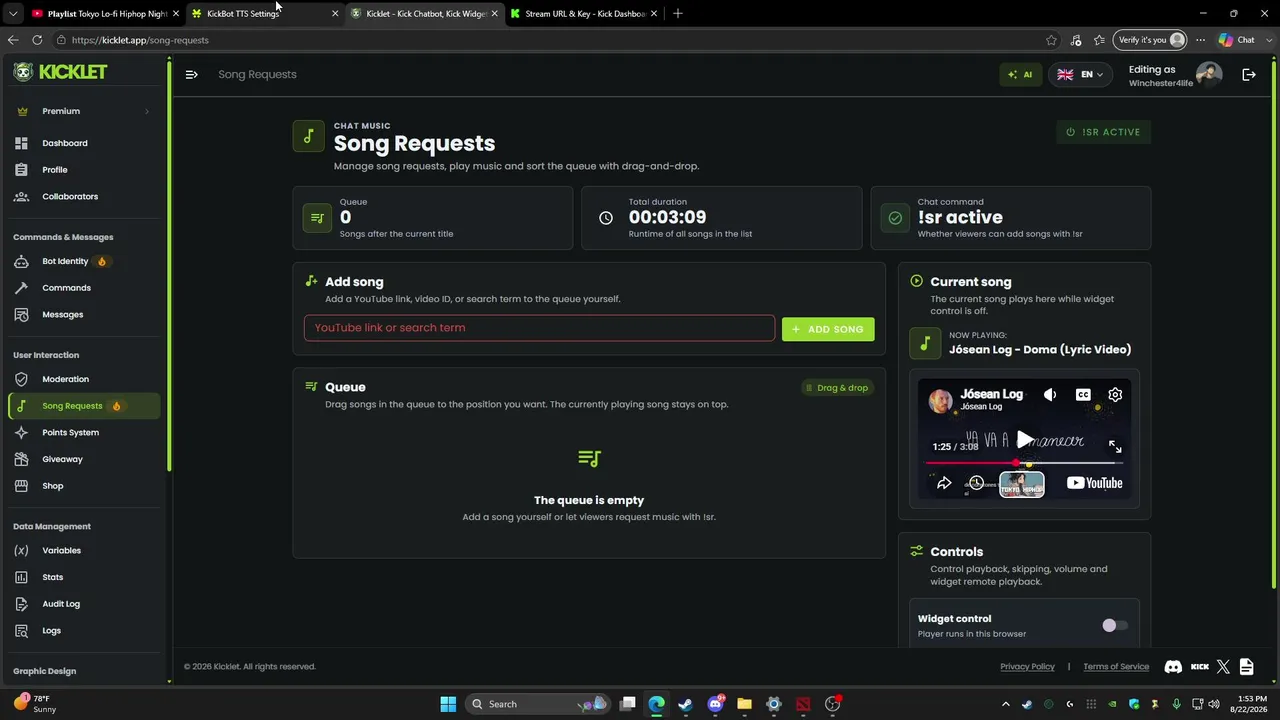Show hidden system tray icons
Screen dimensions: 1280x720
pyautogui.click(x=1006, y=704)
